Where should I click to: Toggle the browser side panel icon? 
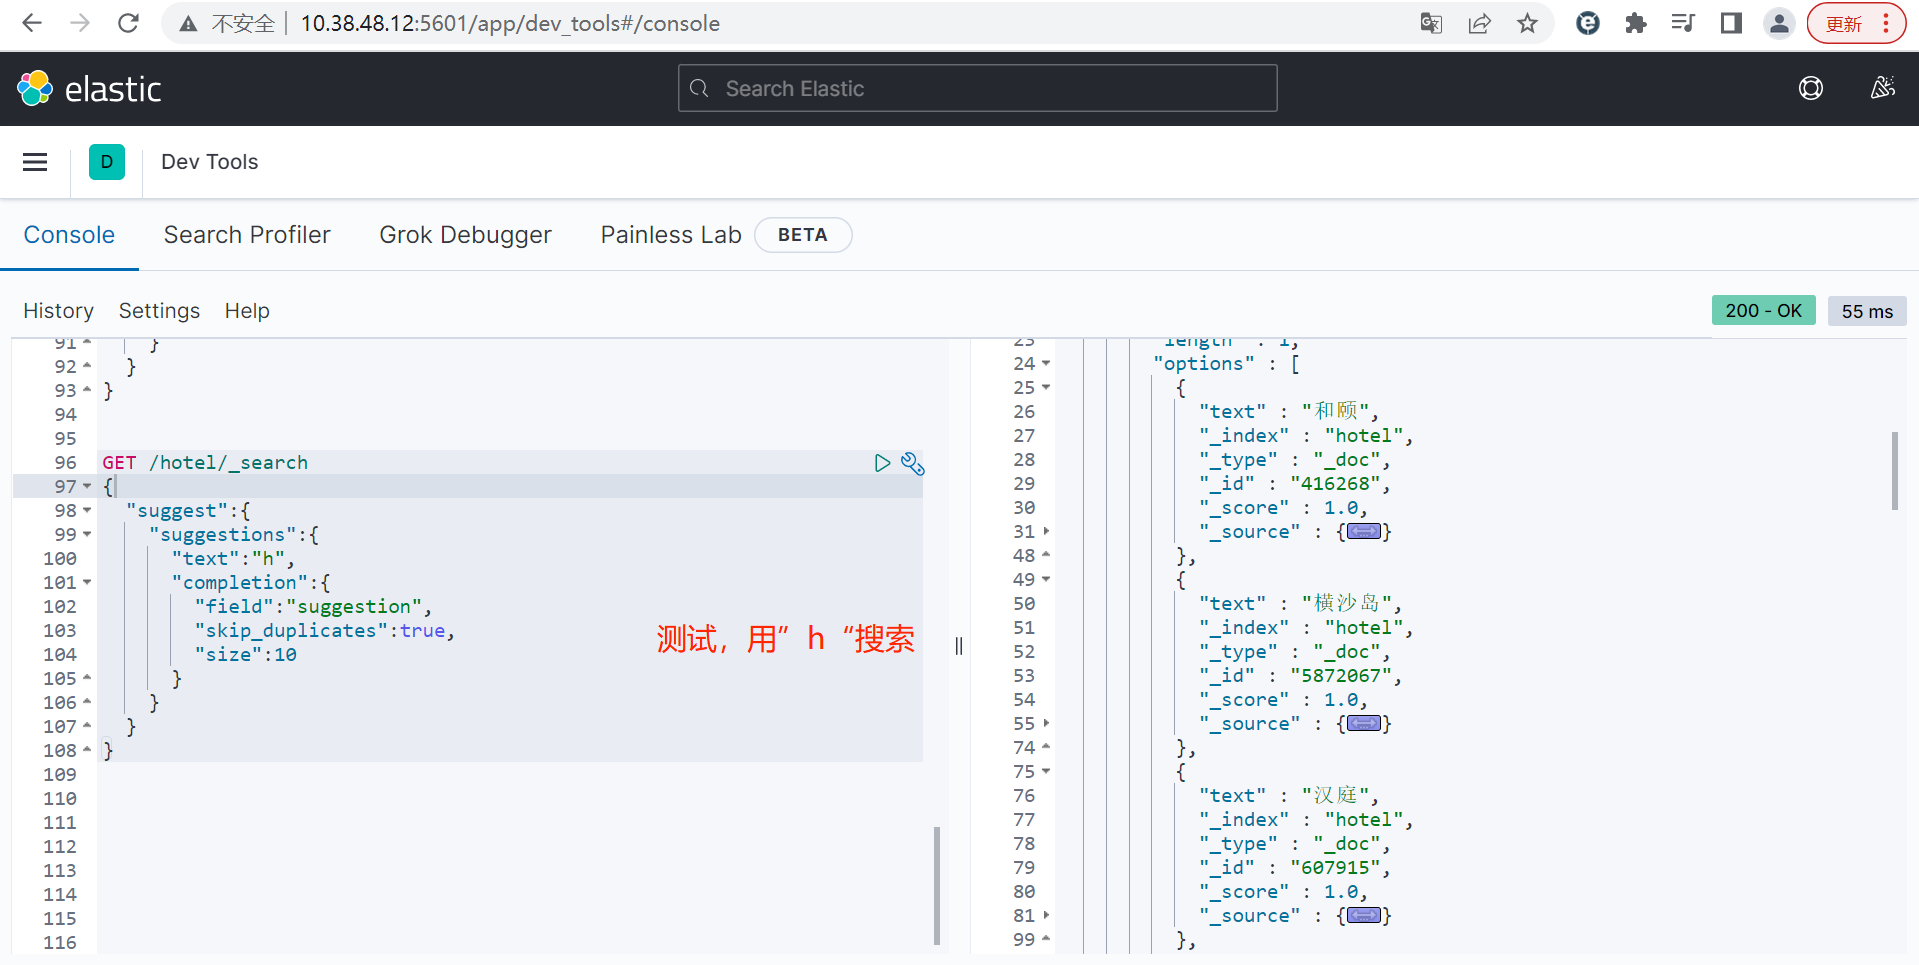click(x=1731, y=23)
